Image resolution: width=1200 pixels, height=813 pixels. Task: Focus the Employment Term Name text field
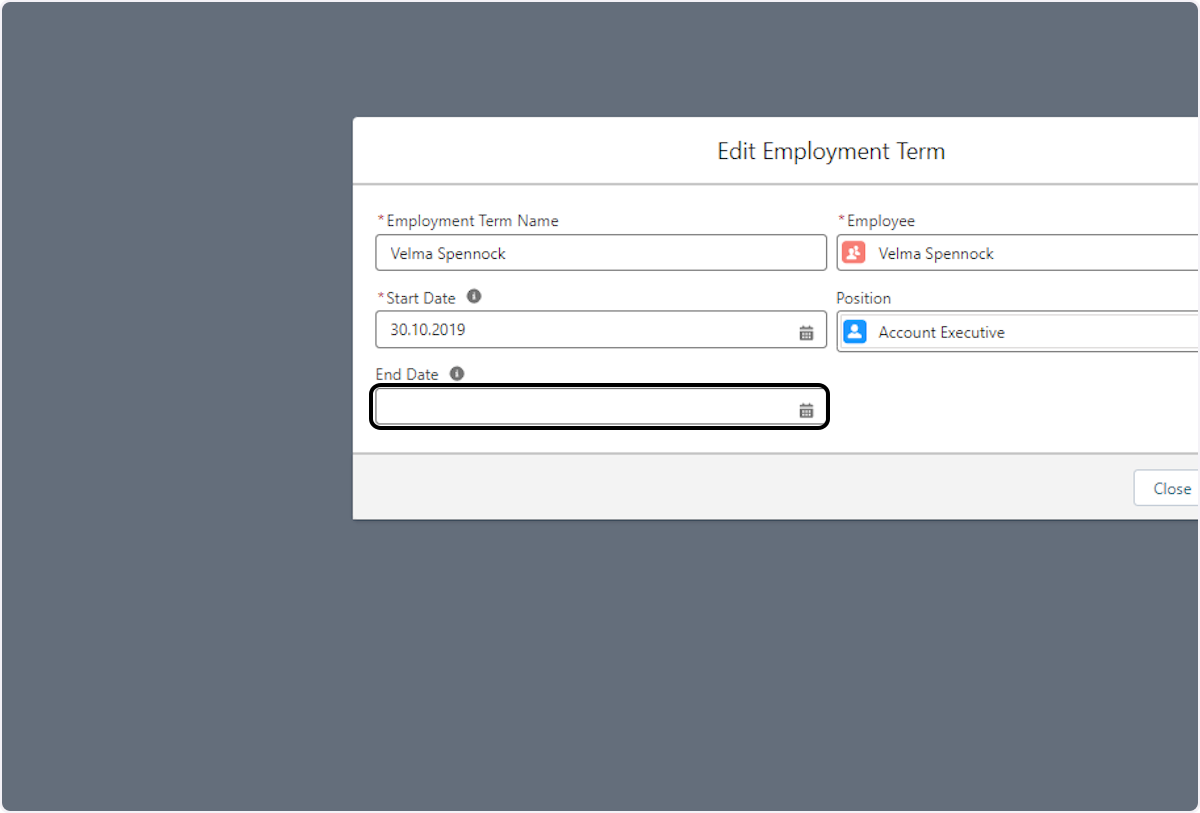pos(600,252)
